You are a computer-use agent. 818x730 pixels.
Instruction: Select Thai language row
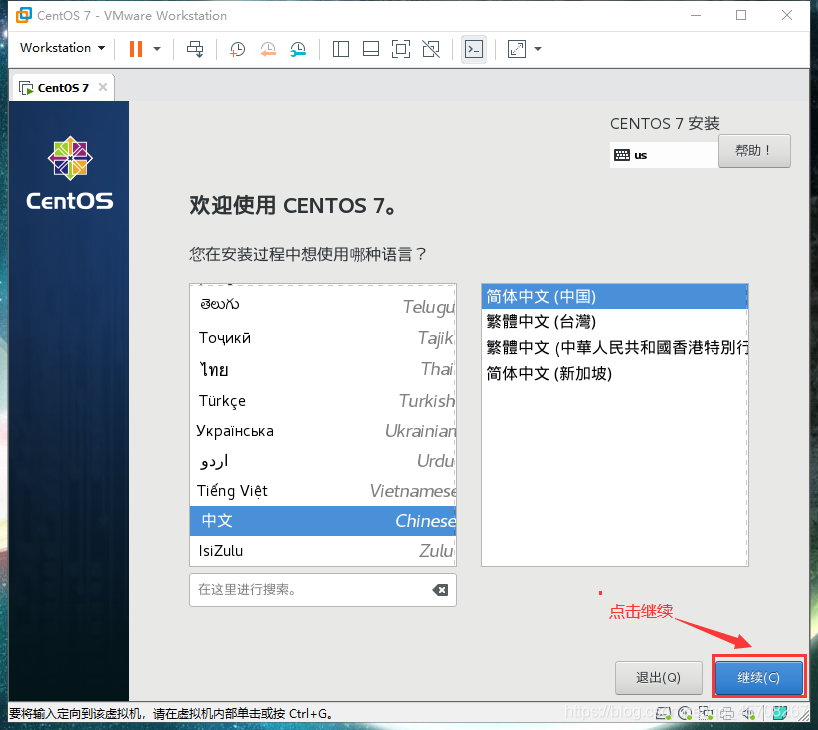pos(323,369)
